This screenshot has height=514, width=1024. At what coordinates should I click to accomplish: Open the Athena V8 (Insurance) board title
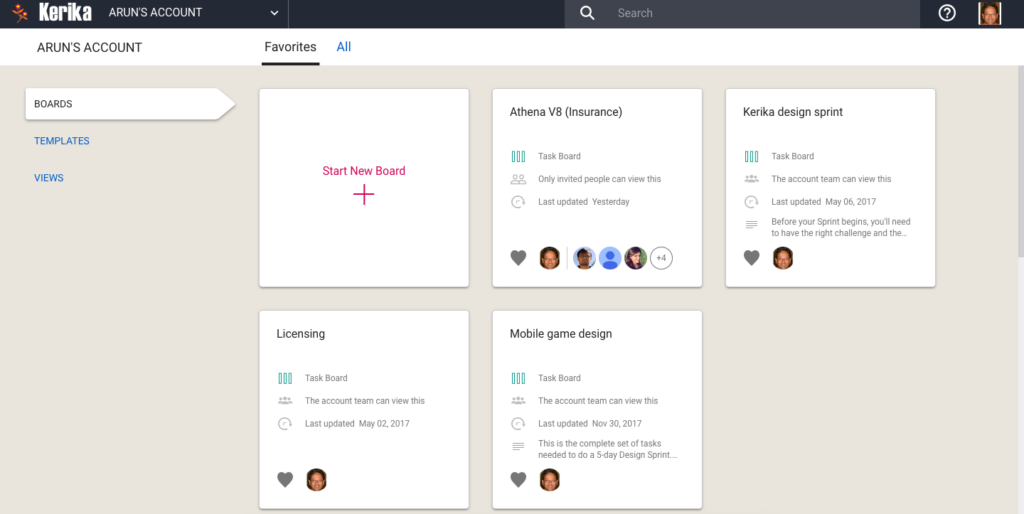coord(566,112)
